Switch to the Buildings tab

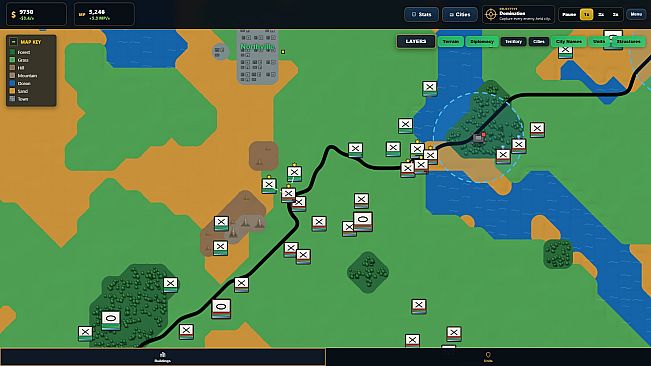pos(162,357)
